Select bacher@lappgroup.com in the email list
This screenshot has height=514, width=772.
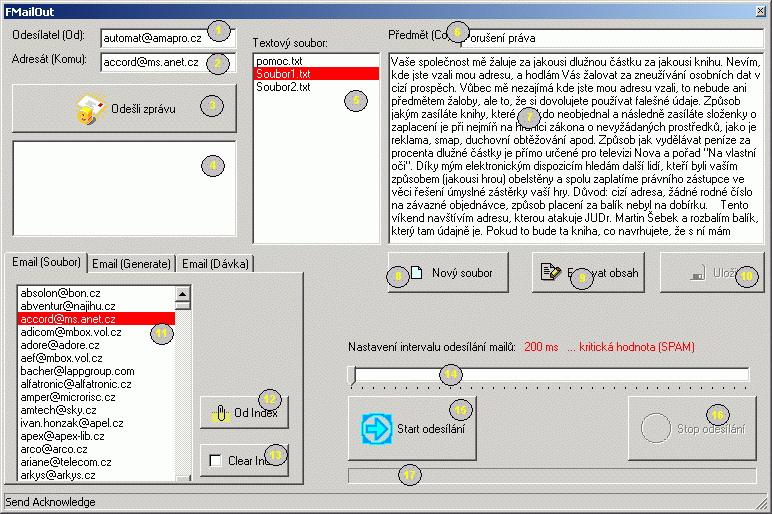click(x=96, y=371)
